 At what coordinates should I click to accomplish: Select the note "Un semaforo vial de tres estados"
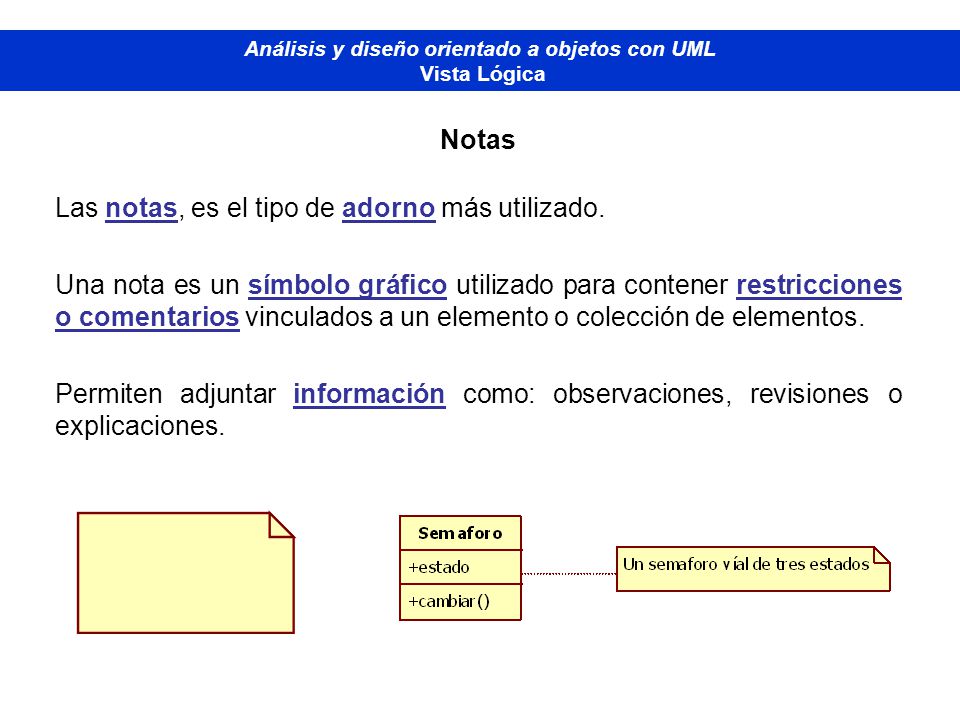coord(753,569)
